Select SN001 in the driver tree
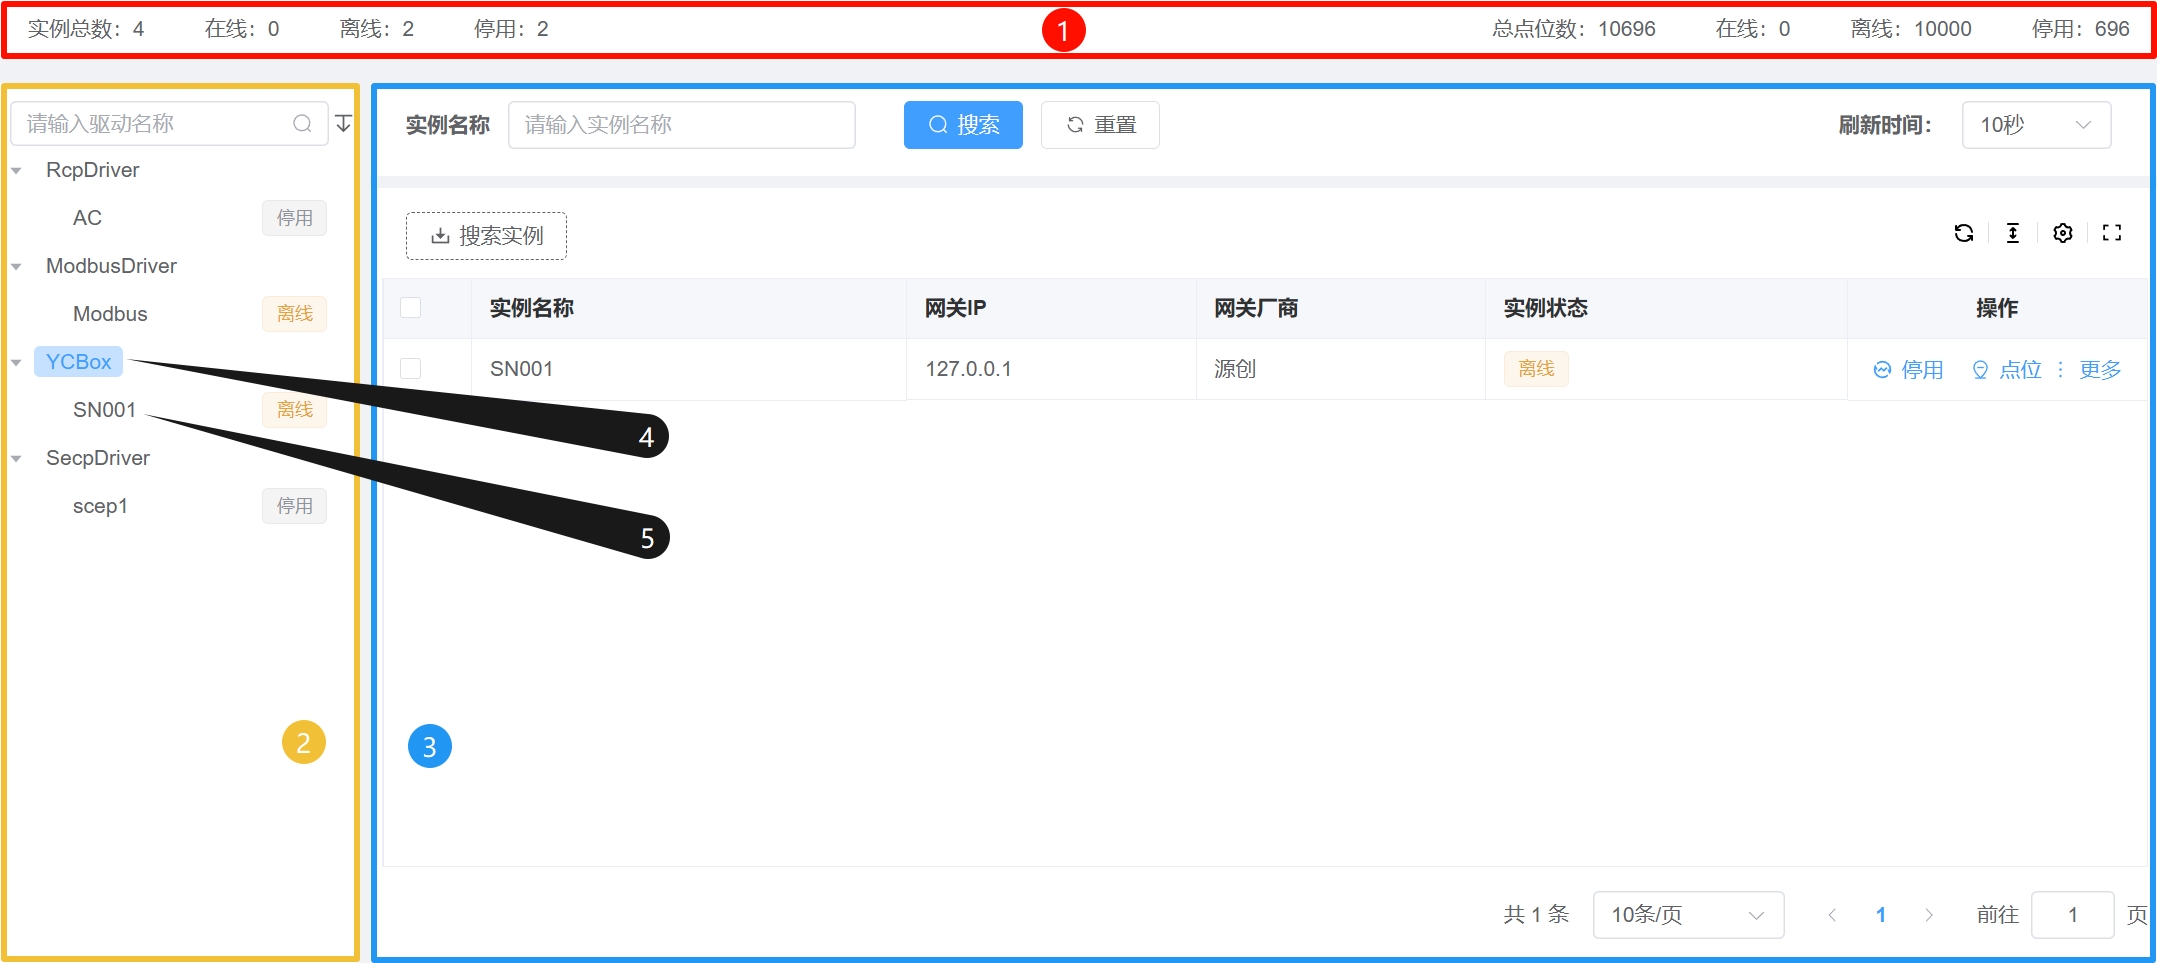 coord(104,410)
